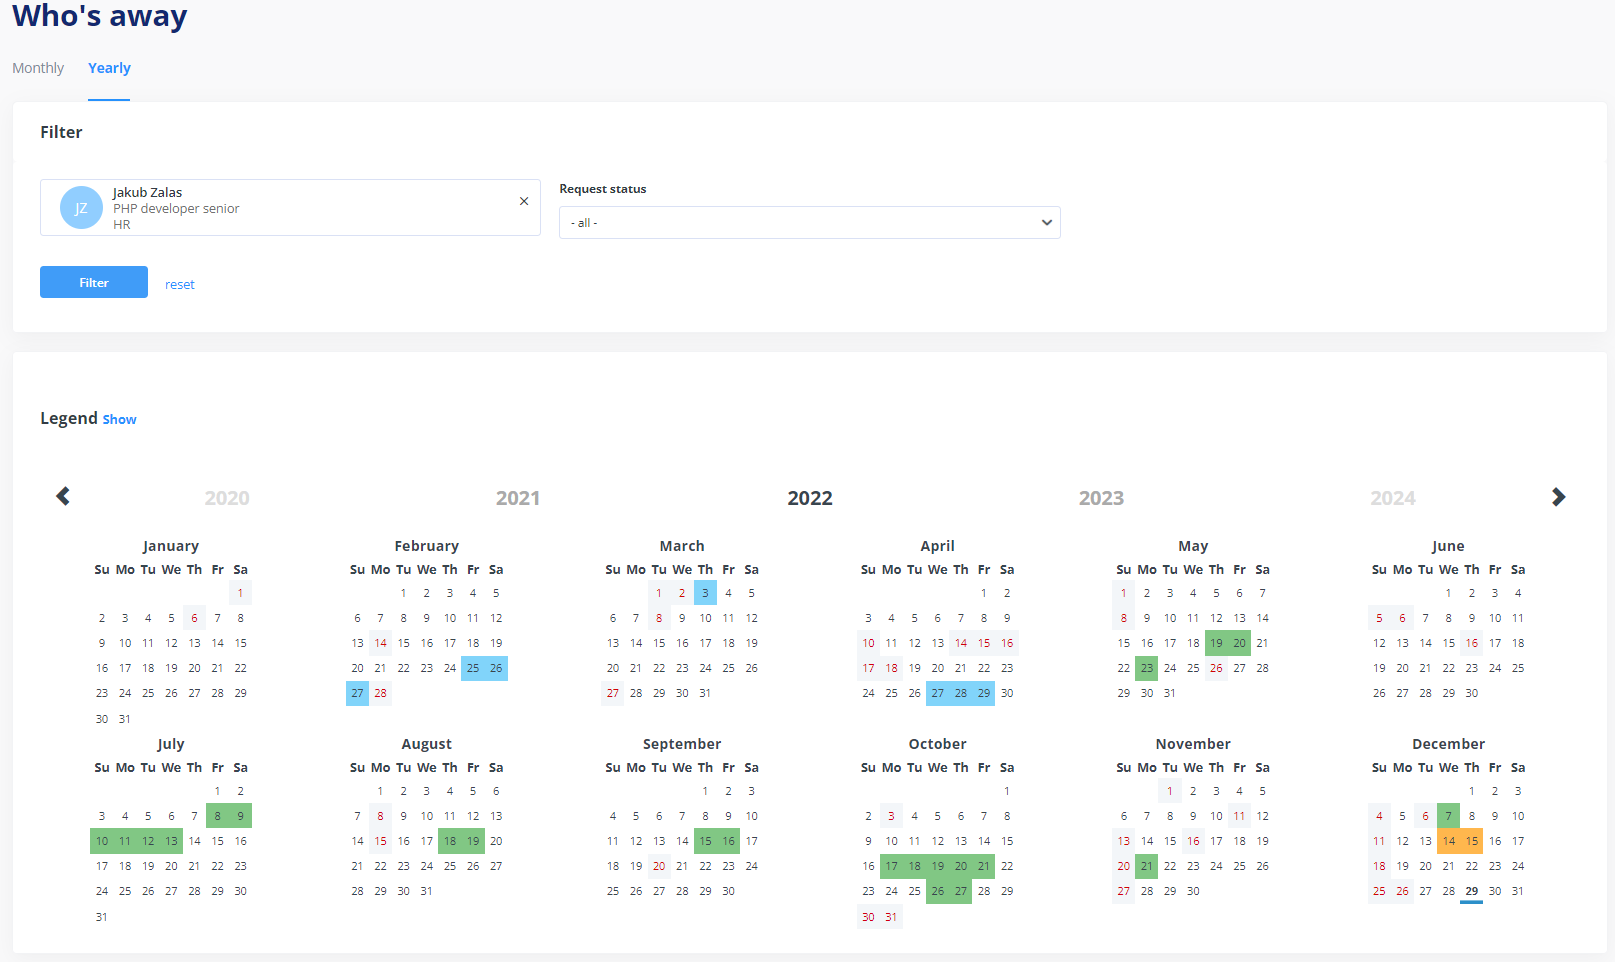Click the JZ avatar icon

click(81, 208)
